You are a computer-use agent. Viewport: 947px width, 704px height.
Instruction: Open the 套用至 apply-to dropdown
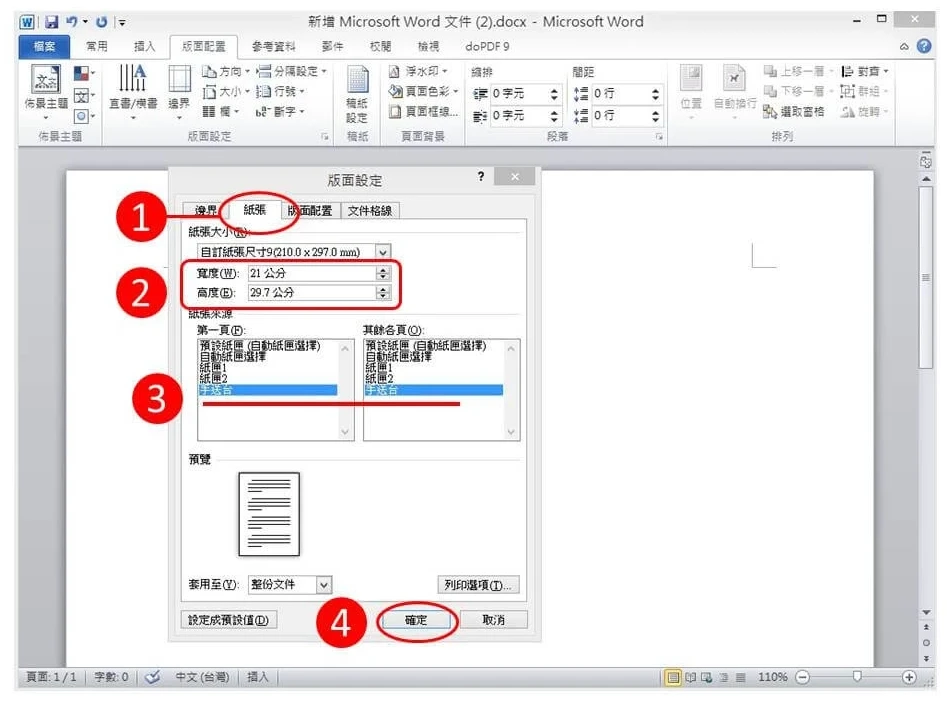pyautogui.click(x=323, y=585)
